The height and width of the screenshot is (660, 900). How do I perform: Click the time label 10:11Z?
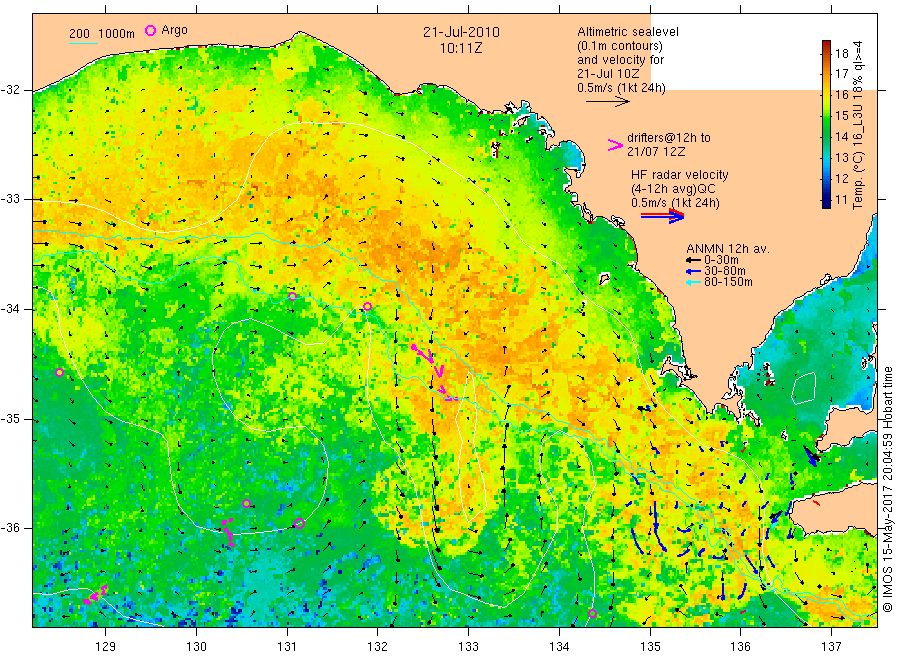tap(461, 48)
